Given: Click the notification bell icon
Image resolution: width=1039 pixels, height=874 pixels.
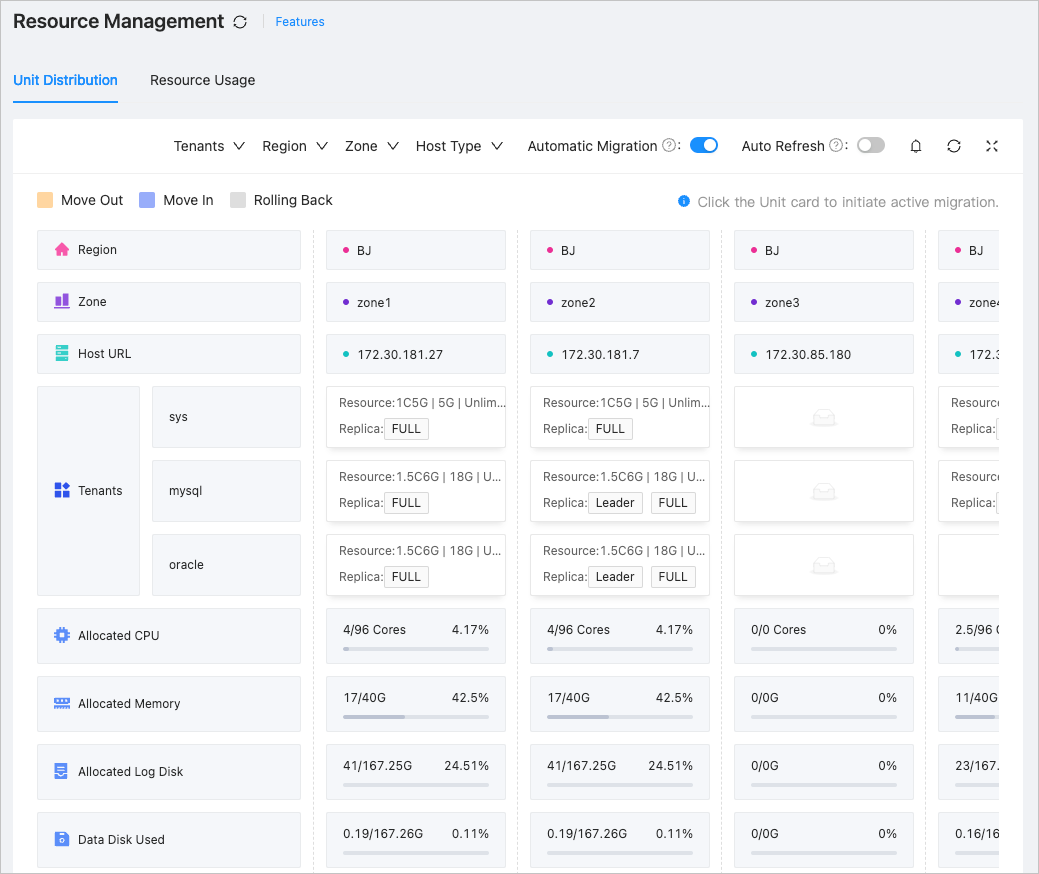Looking at the screenshot, I should [915, 146].
